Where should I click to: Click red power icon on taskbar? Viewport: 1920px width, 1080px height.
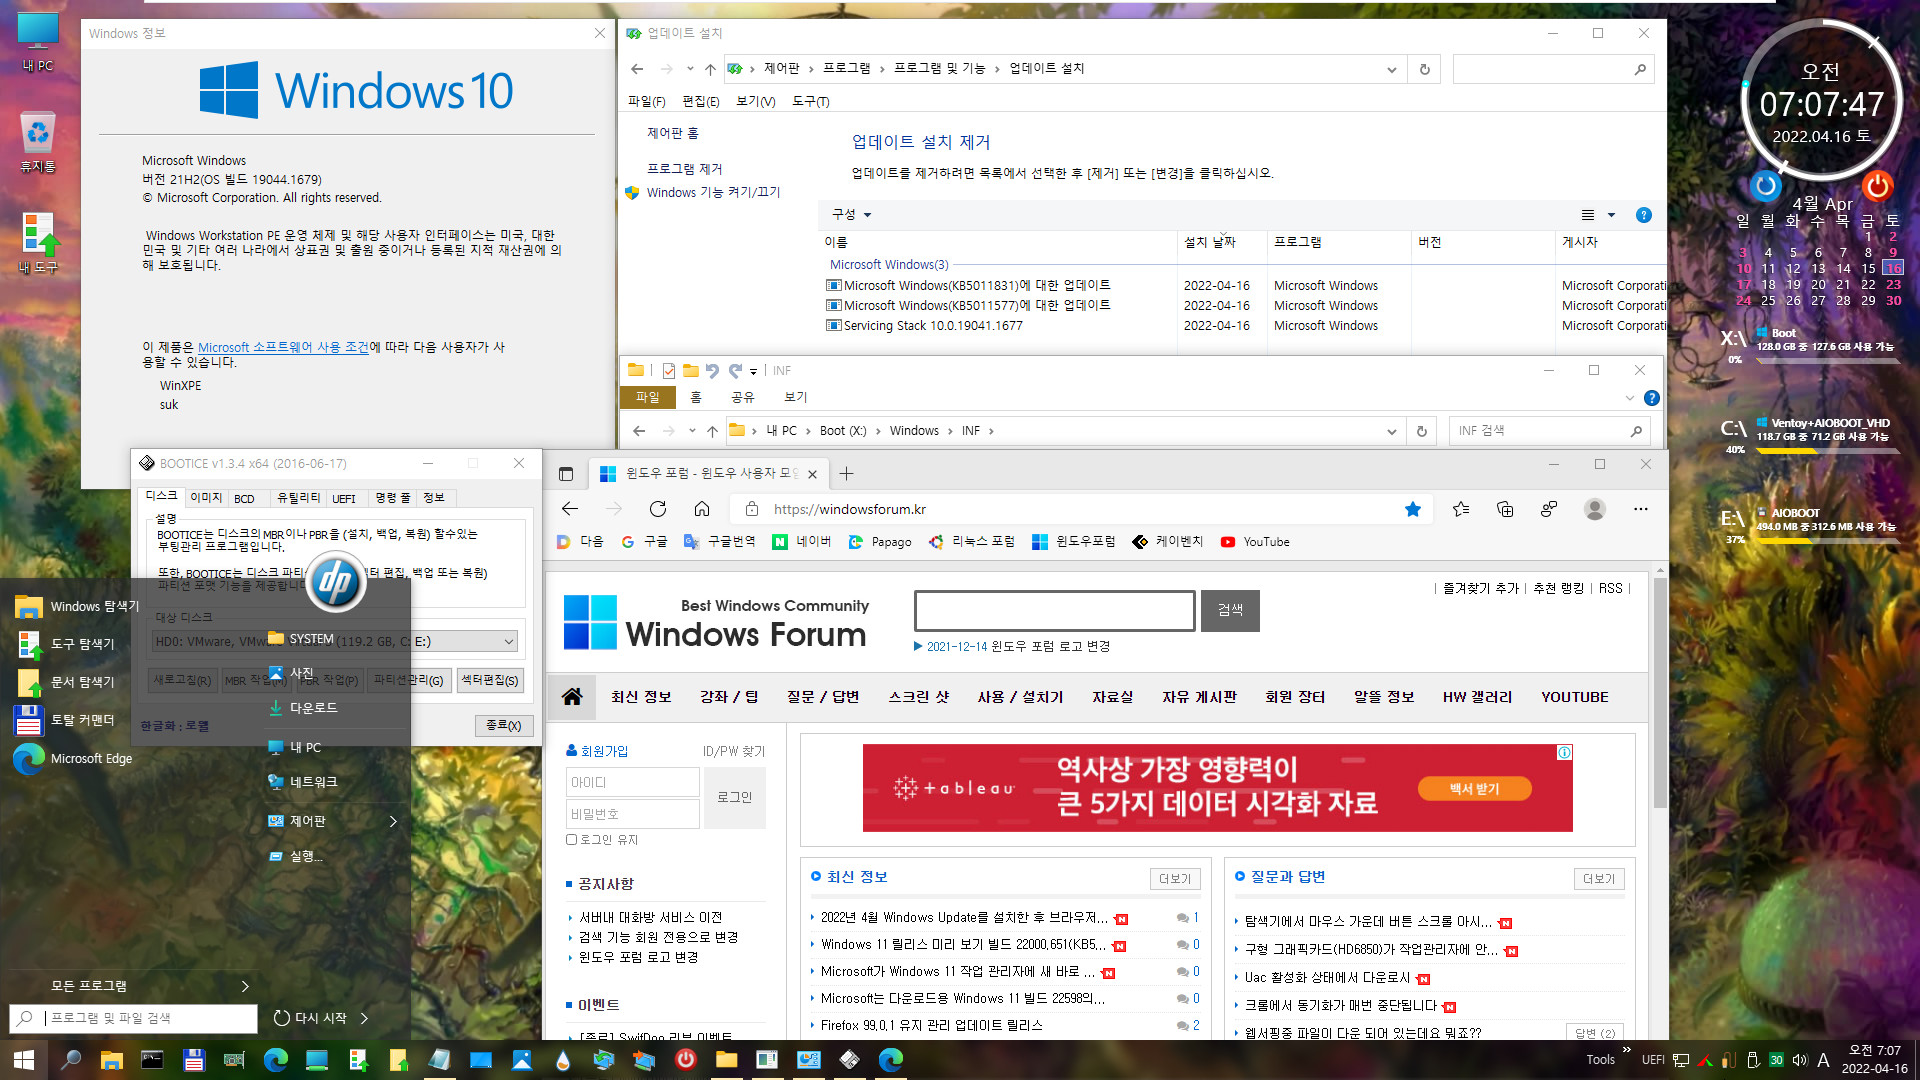685,1059
